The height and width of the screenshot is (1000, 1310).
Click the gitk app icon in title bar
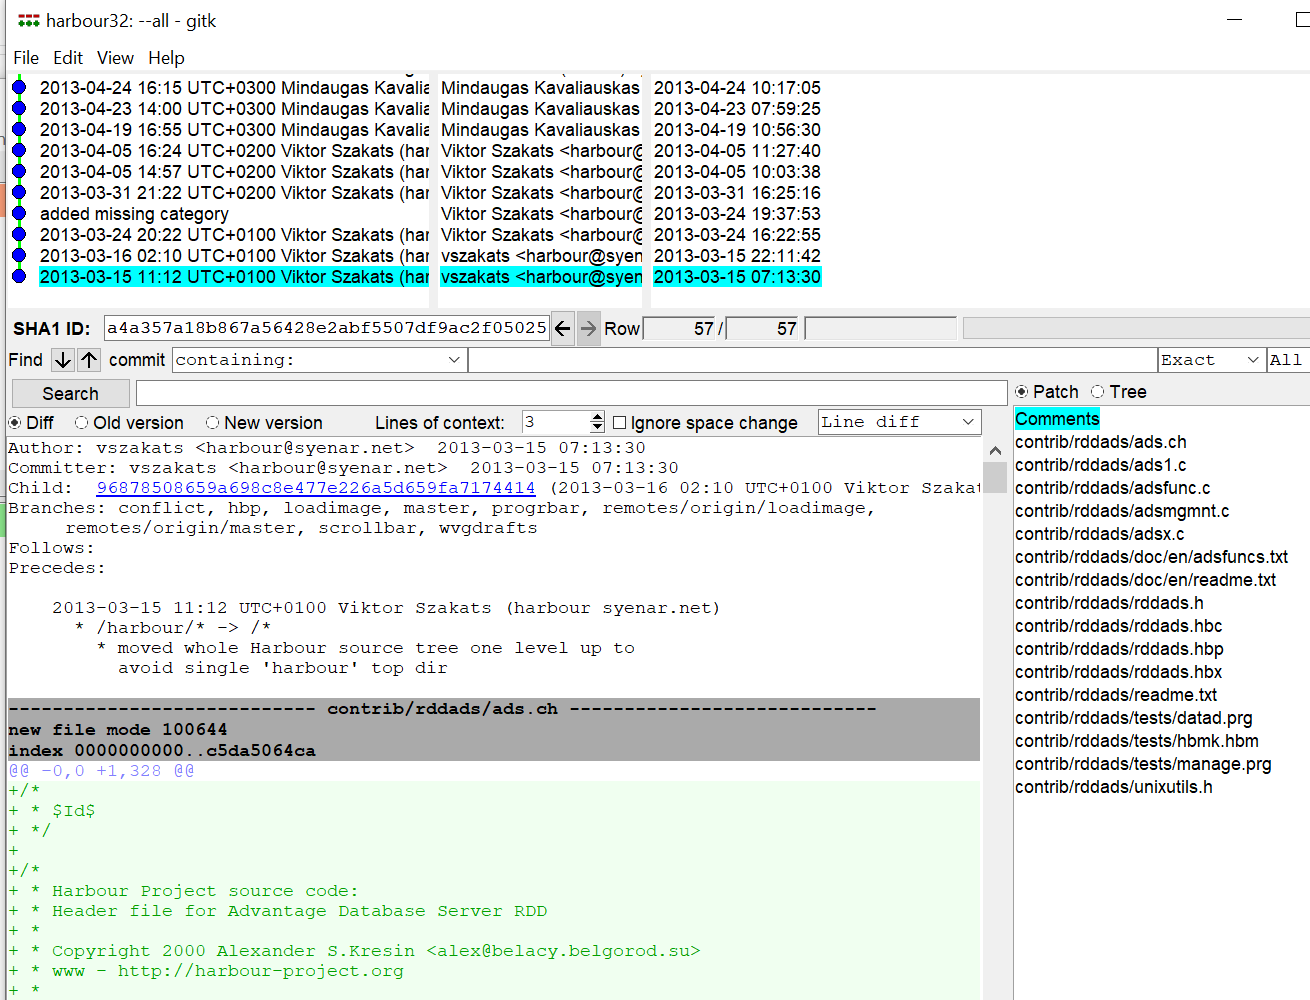(28, 21)
